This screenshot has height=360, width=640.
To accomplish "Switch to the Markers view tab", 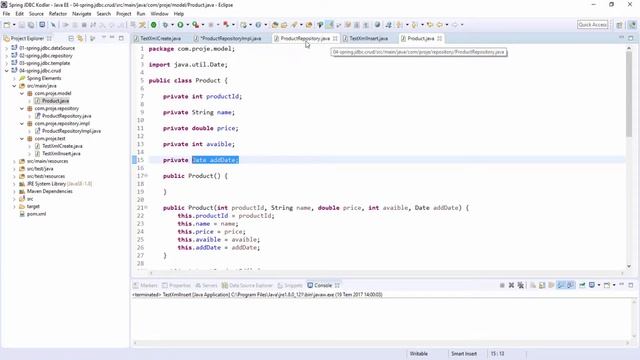I will click(x=146, y=285).
